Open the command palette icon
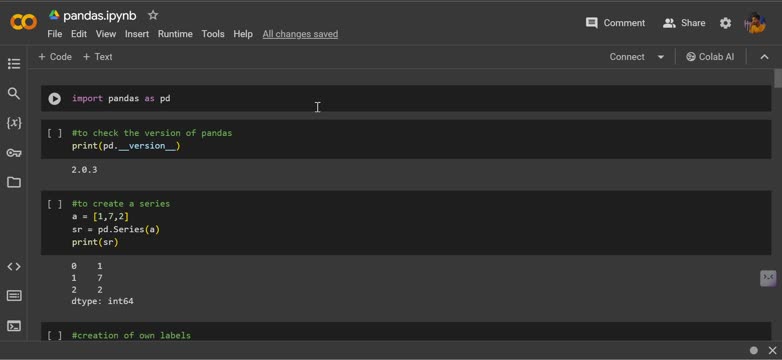The width and height of the screenshot is (782, 360). tap(14, 296)
